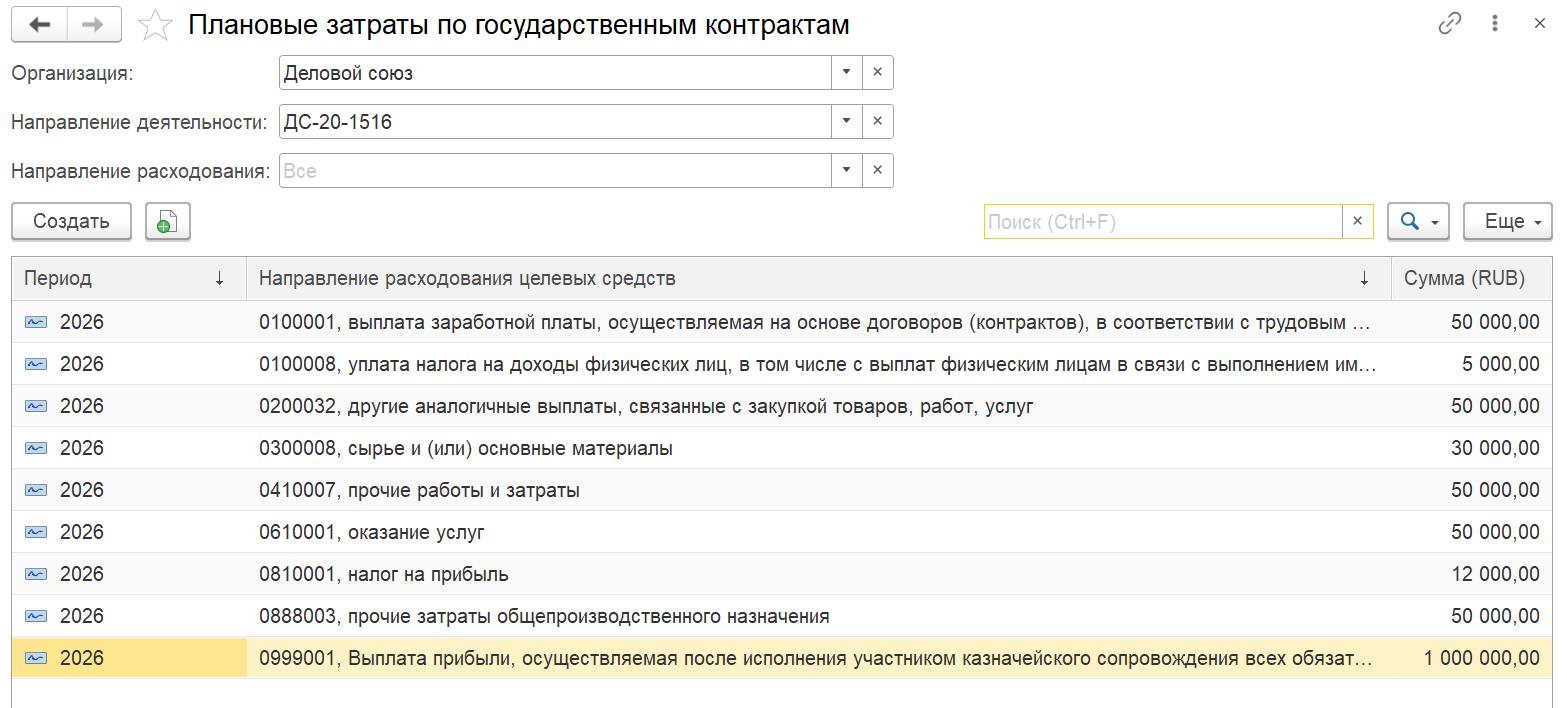1567x708 pixels.
Task: Open the Еще menu
Action: (x=1507, y=222)
